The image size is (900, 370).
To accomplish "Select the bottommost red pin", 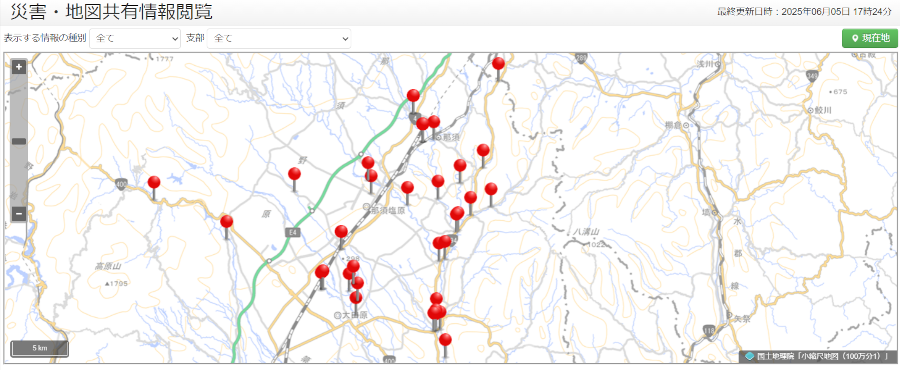I will pyautogui.click(x=445, y=340).
